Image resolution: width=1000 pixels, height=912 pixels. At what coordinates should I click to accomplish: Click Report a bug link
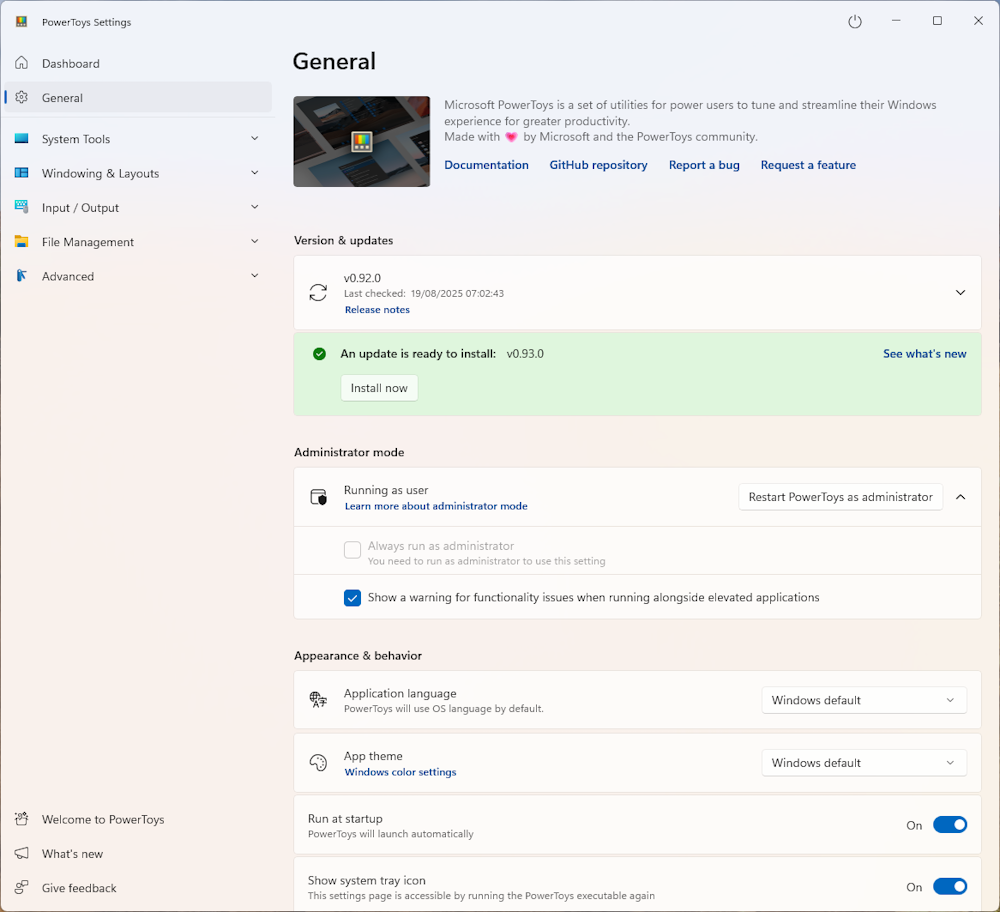point(704,165)
